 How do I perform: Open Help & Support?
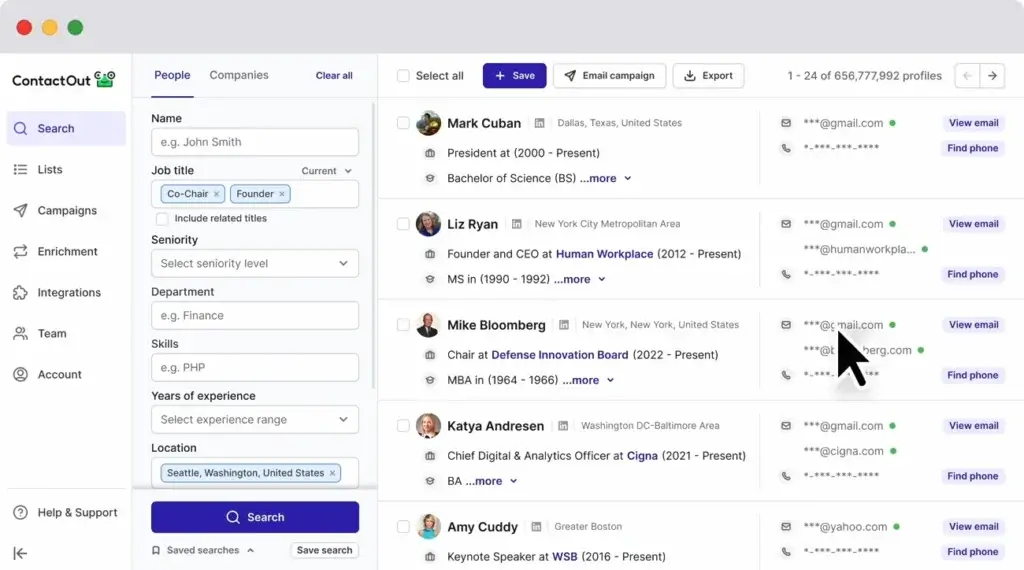(x=65, y=513)
